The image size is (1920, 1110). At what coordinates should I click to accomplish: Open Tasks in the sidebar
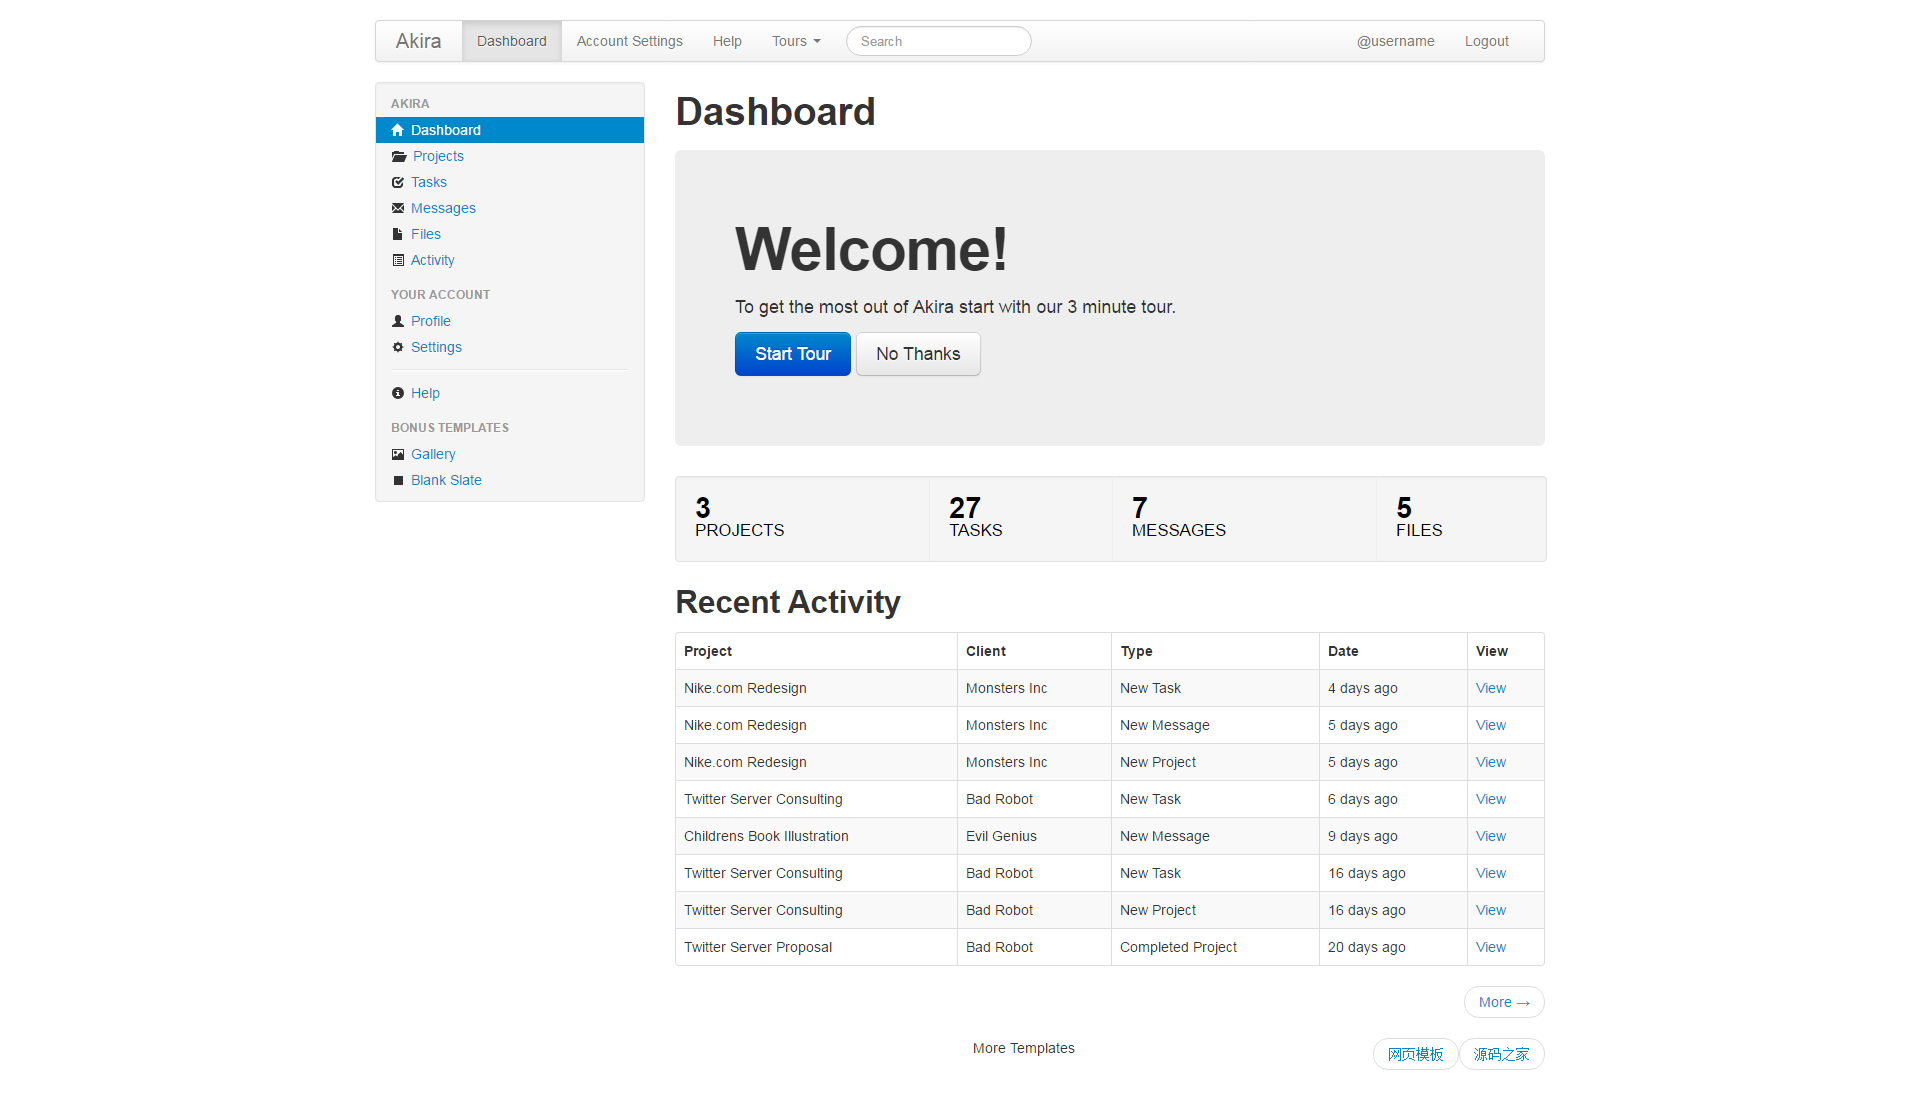click(429, 182)
